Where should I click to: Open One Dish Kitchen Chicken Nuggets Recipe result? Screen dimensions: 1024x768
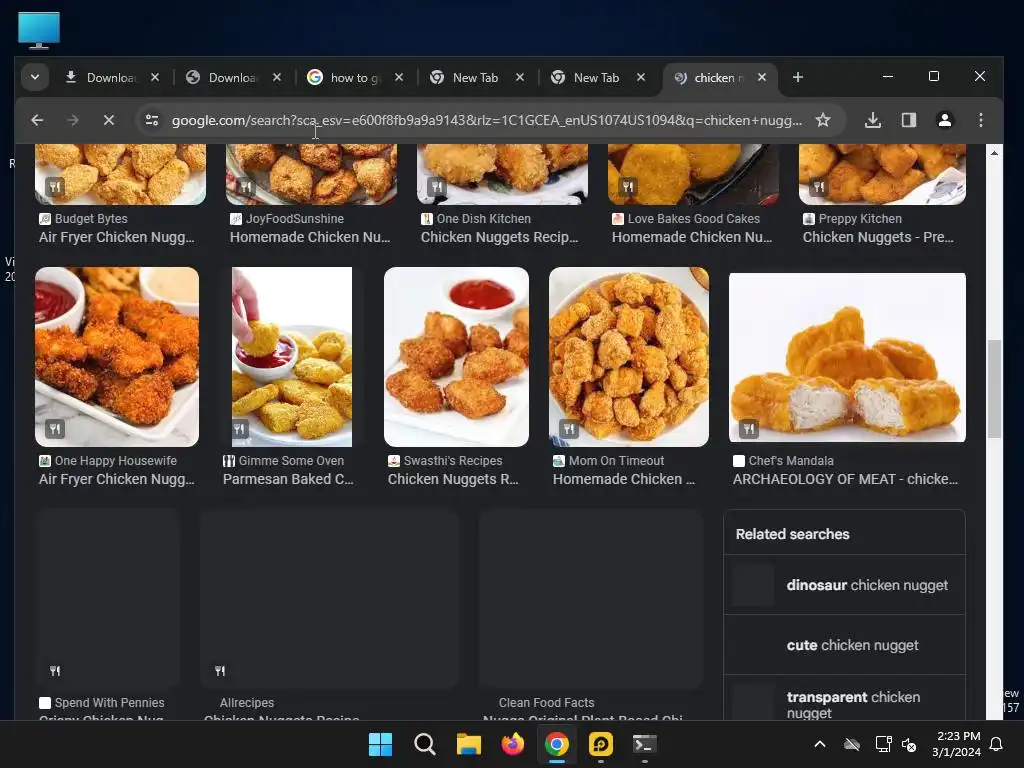(x=500, y=237)
